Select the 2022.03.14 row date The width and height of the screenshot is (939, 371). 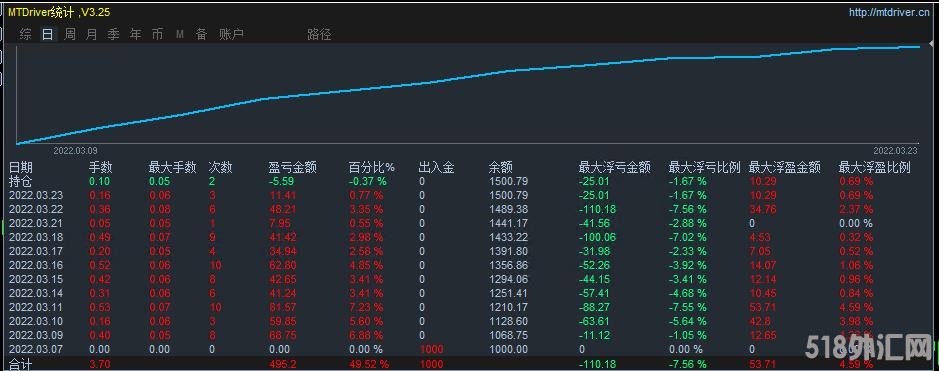(36, 293)
